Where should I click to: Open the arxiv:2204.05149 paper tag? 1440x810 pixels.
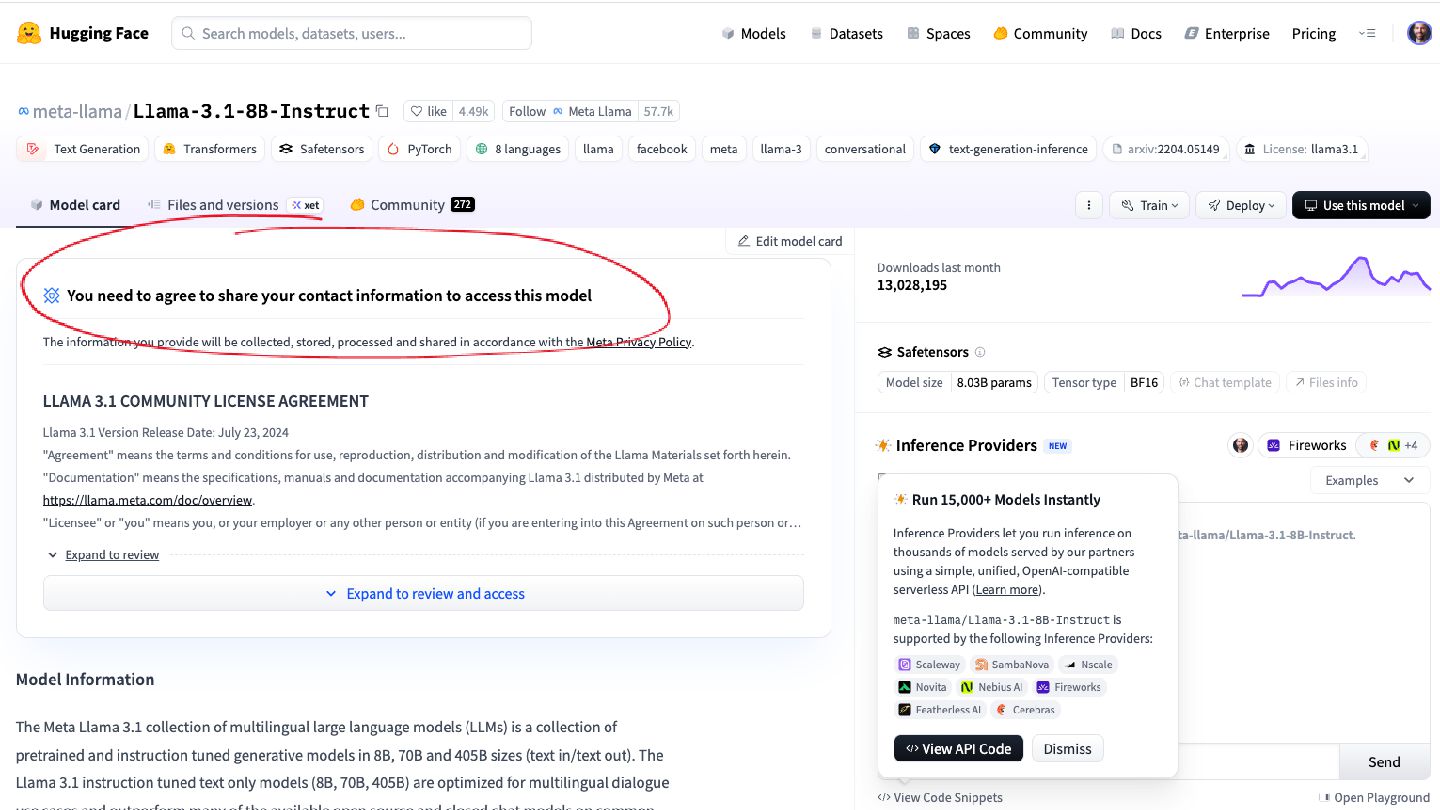click(1165, 149)
